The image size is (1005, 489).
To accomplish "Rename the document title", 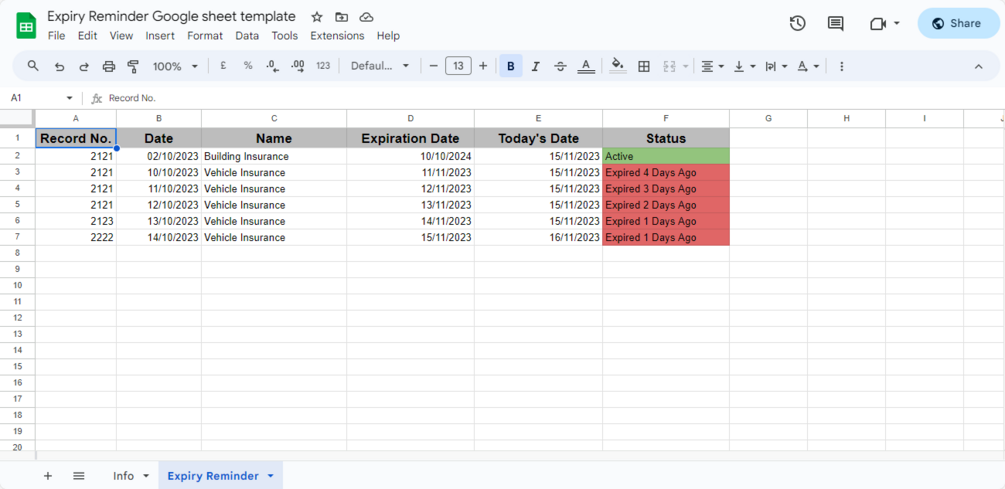I will pyautogui.click(x=172, y=17).
